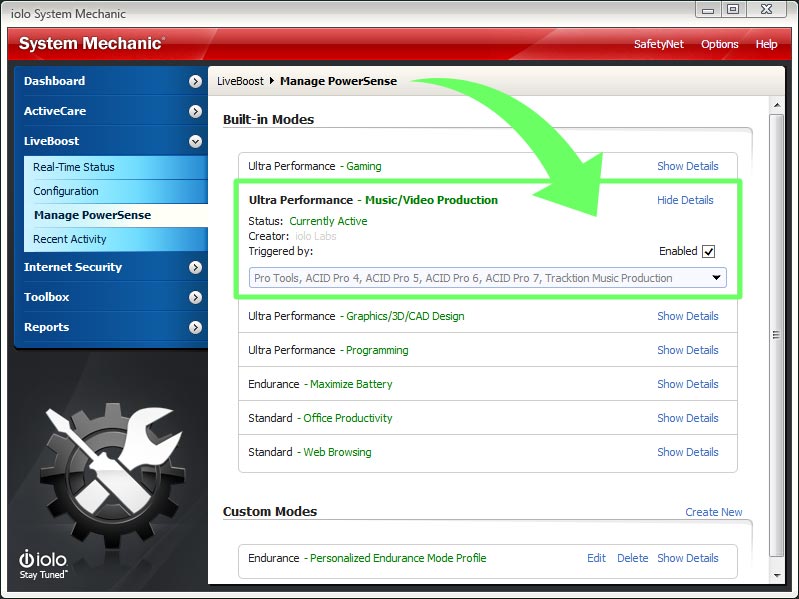
Task: Select Standard - Office Productivity row
Action: coord(488,418)
